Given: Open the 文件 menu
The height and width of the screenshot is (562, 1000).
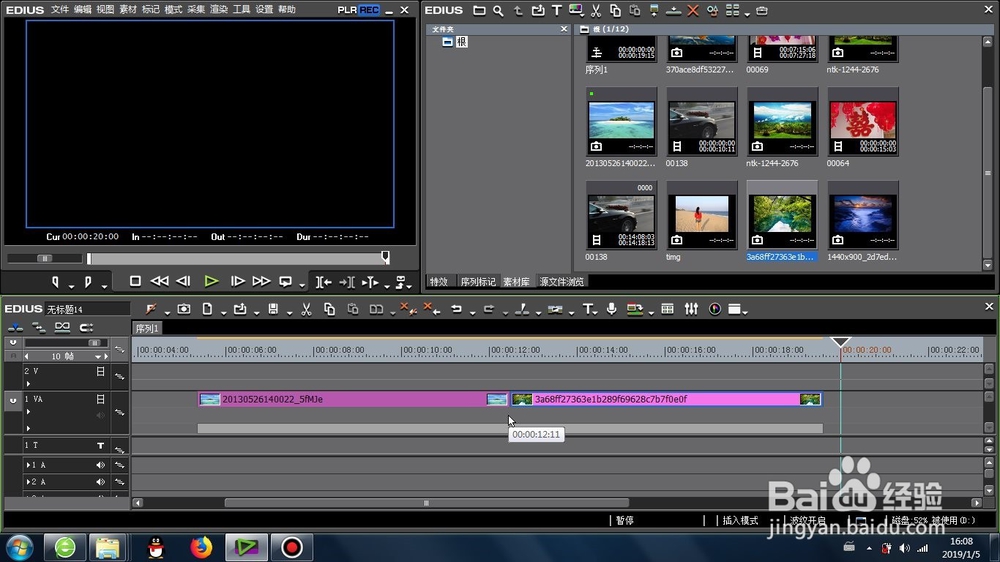Looking at the screenshot, I should click(x=59, y=10).
